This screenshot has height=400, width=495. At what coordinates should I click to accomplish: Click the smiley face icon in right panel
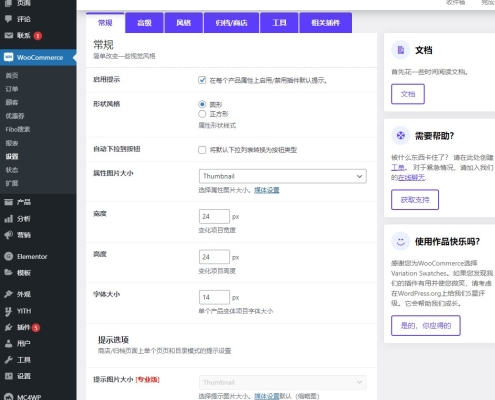(401, 241)
